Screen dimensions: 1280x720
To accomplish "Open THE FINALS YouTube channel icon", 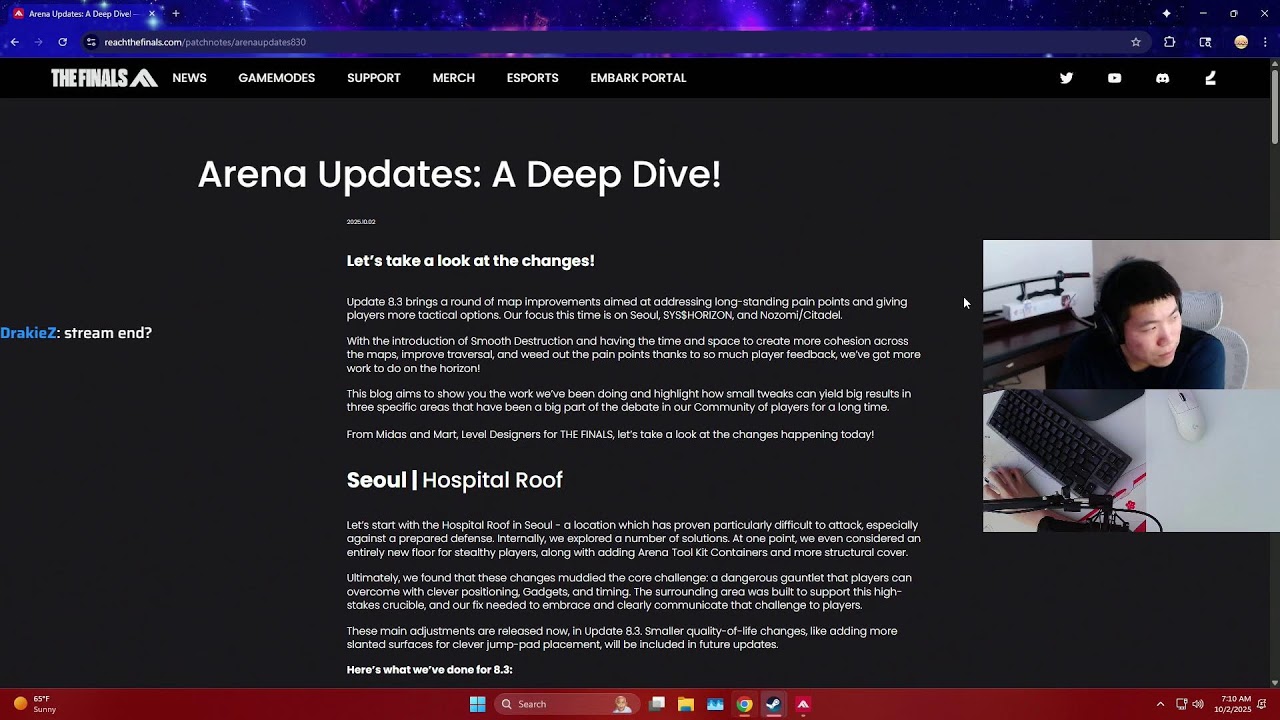I will pos(1114,78).
